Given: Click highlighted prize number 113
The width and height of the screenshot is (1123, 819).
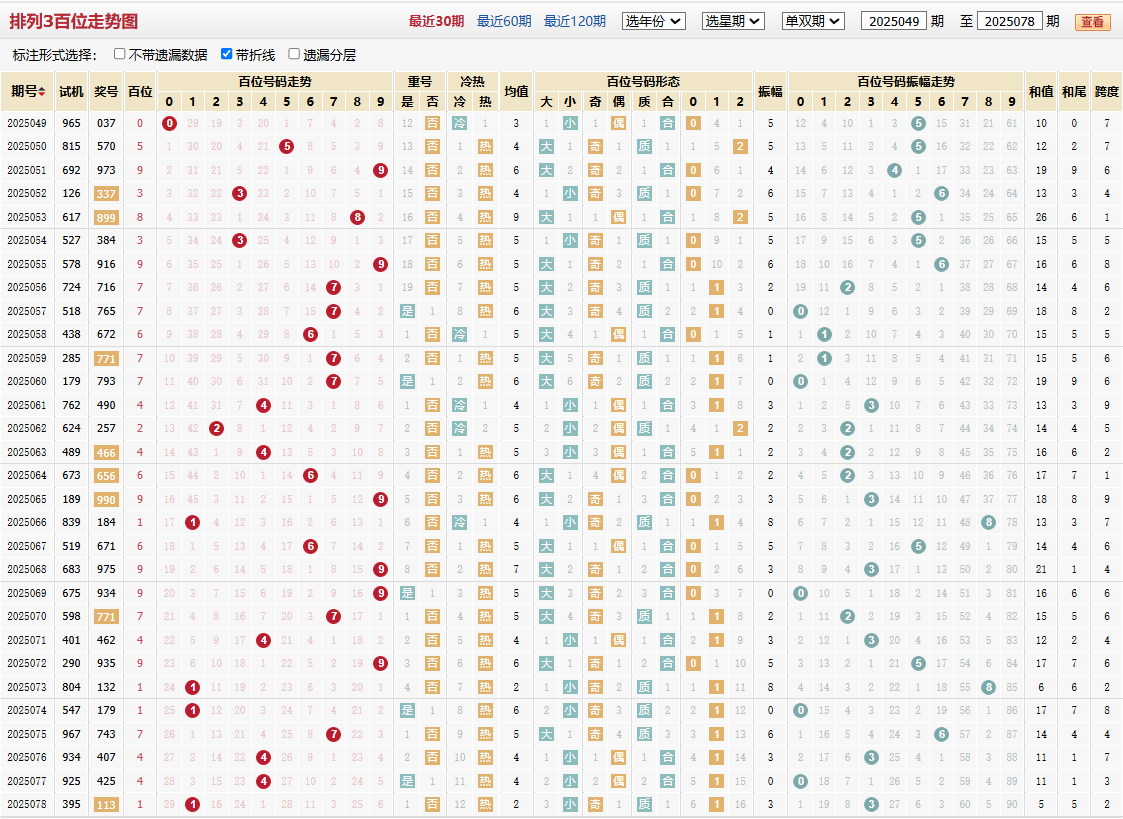Looking at the screenshot, I should [x=106, y=805].
